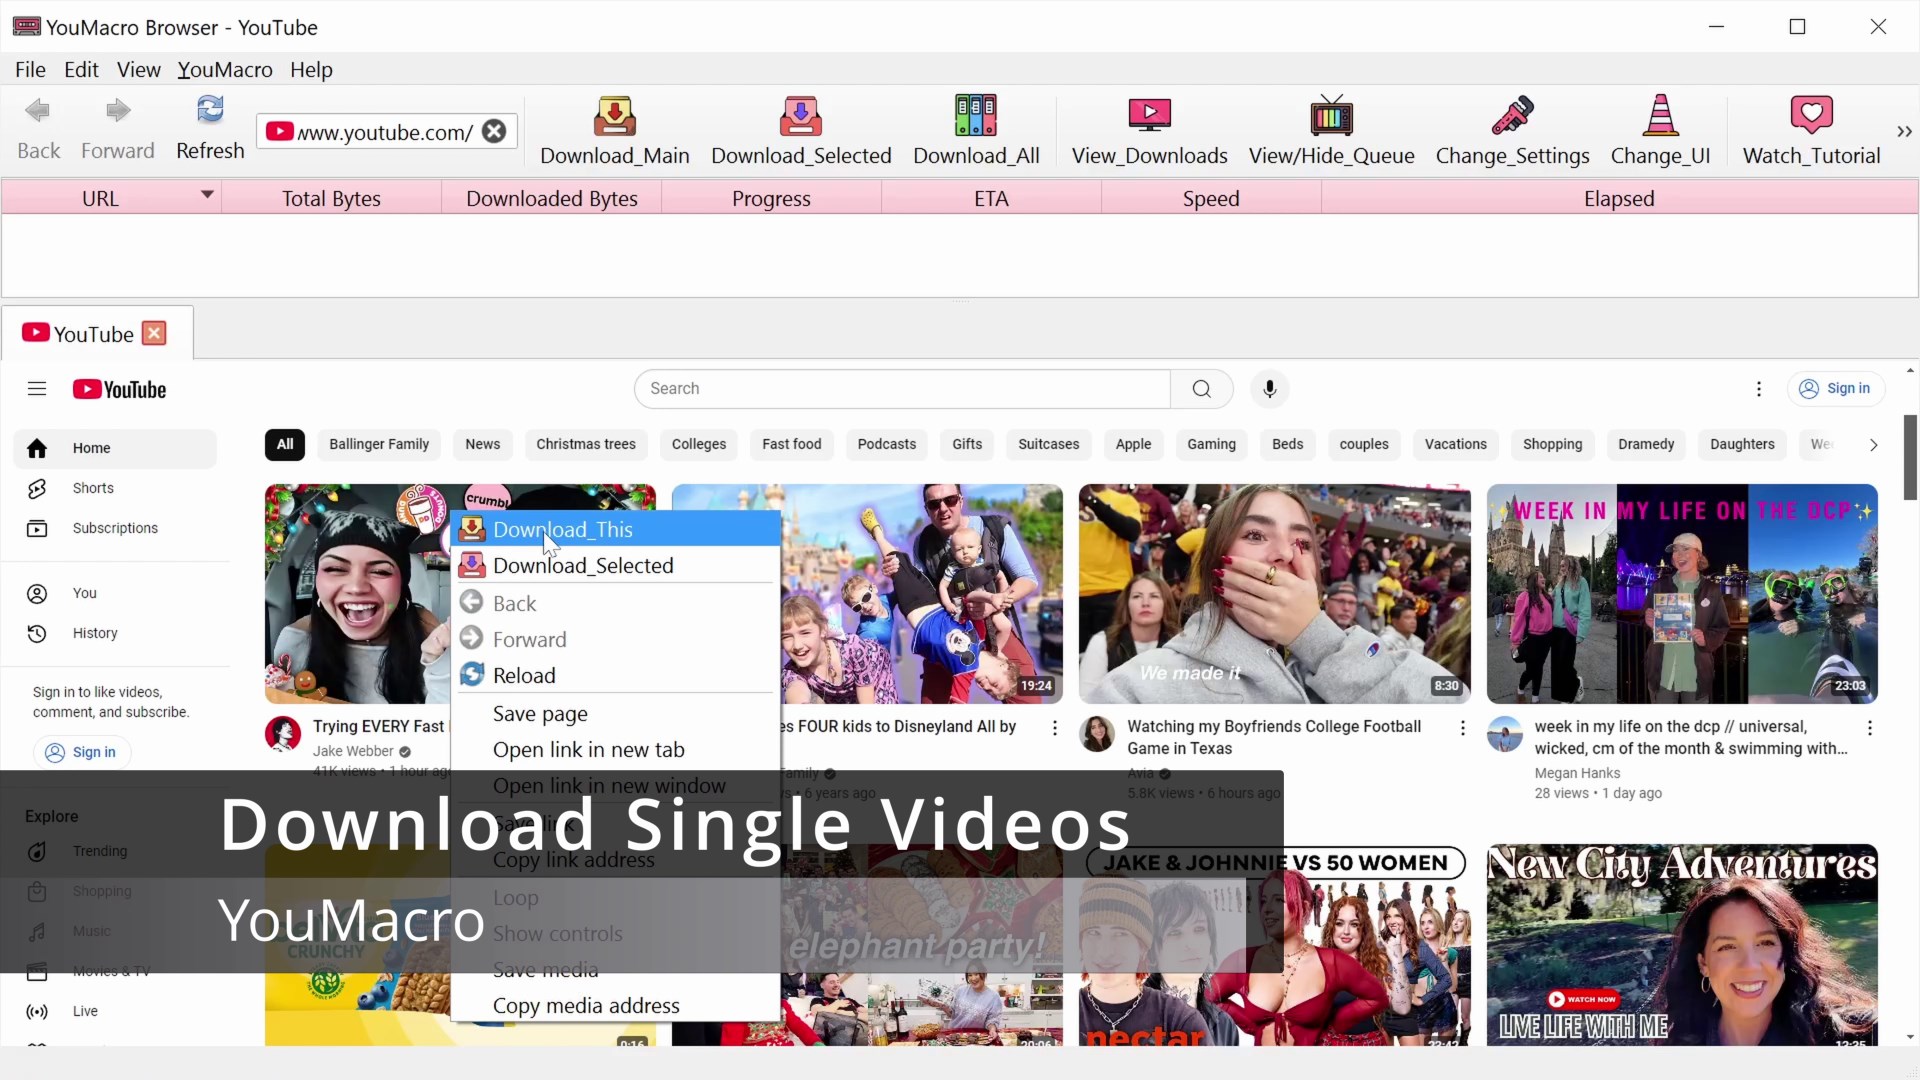This screenshot has width=1920, height=1080.
Task: Open the toolbar overflow chevron
Action: pyautogui.click(x=1903, y=130)
